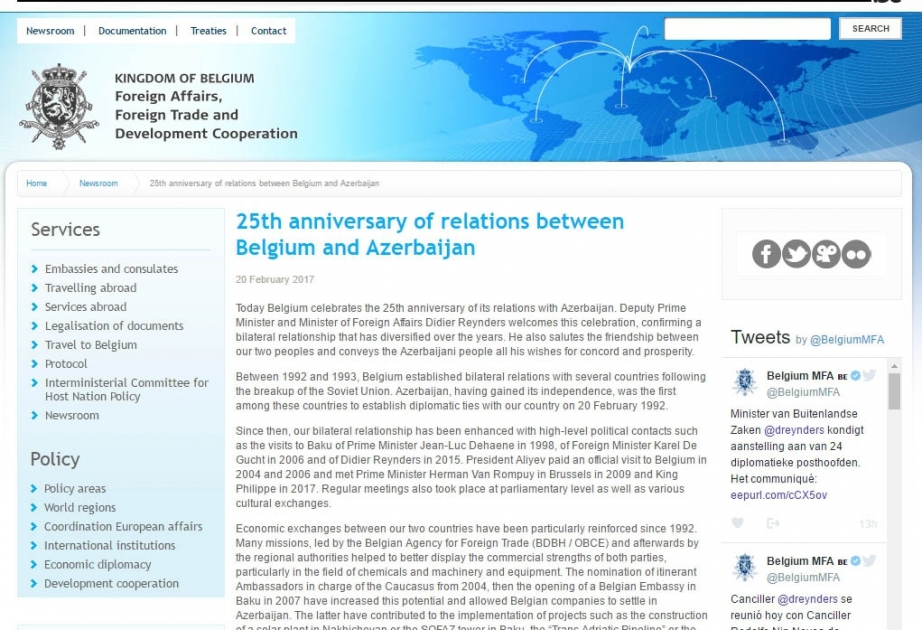Open World regions link
Viewport: 922px width, 630px height.
79,507
